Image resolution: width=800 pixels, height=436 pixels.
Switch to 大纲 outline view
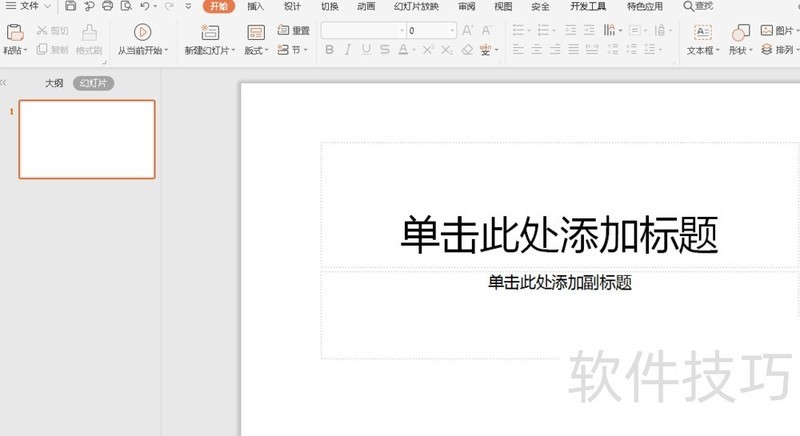54,83
